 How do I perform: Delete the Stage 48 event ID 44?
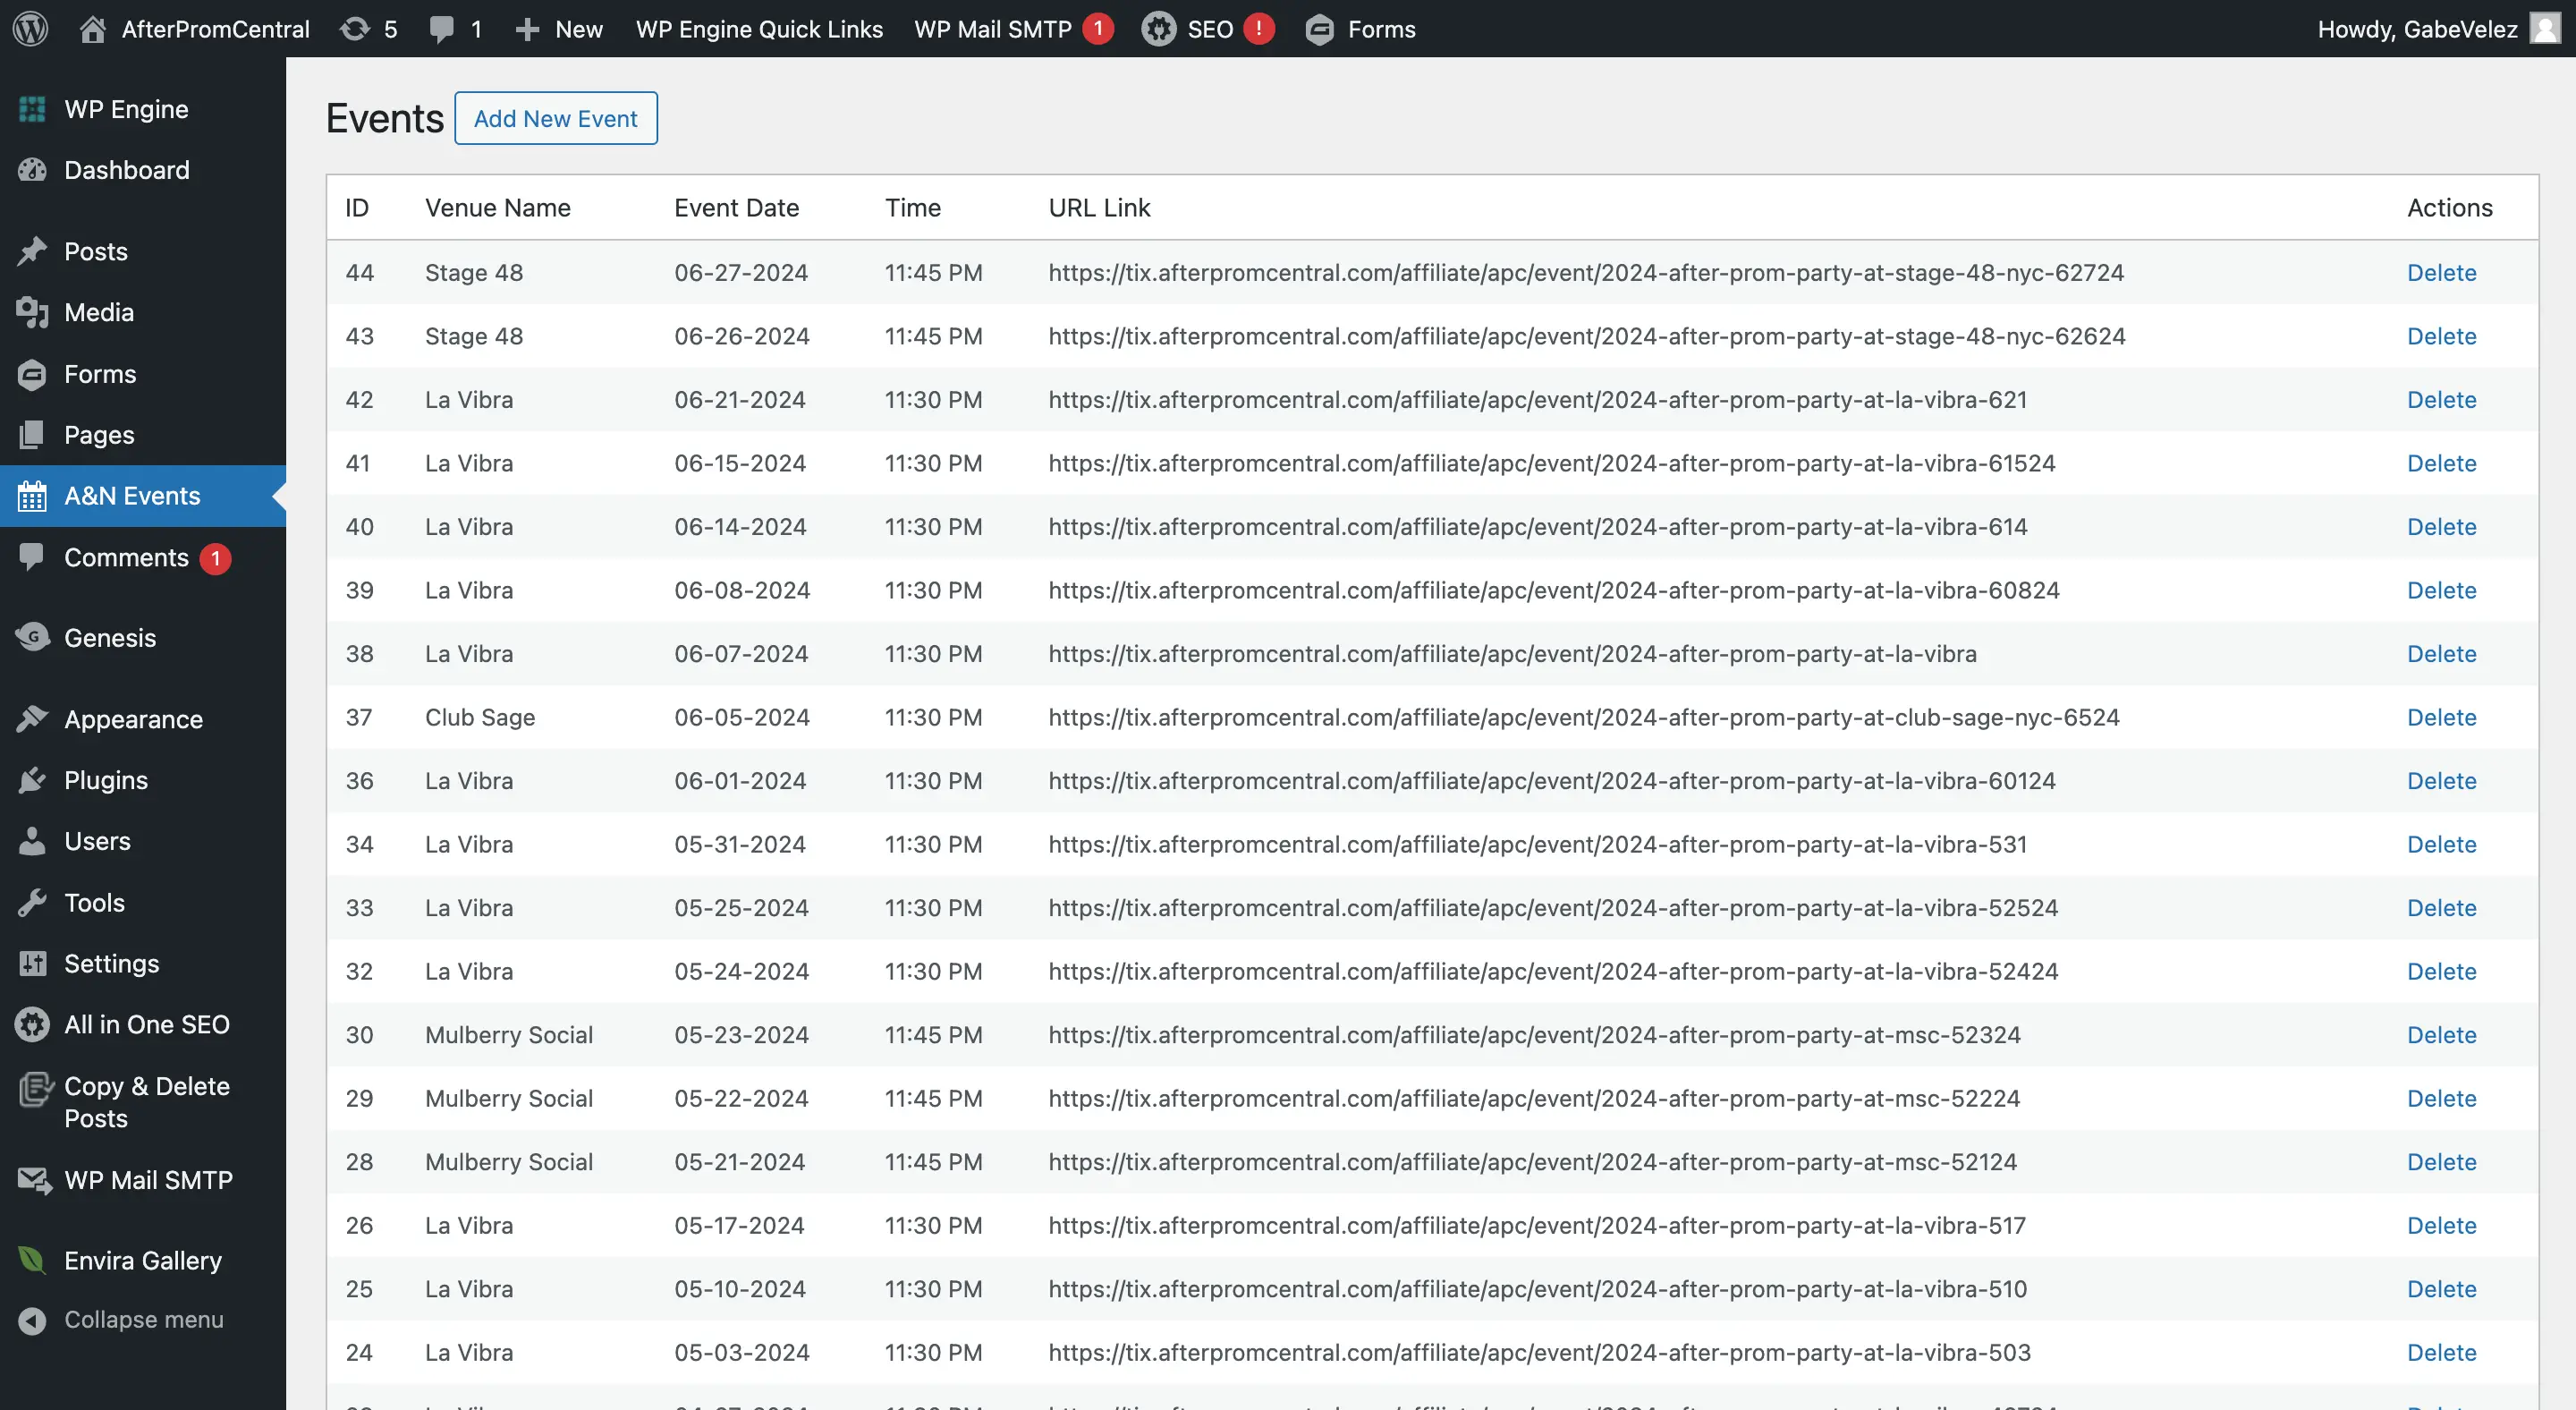2439,271
